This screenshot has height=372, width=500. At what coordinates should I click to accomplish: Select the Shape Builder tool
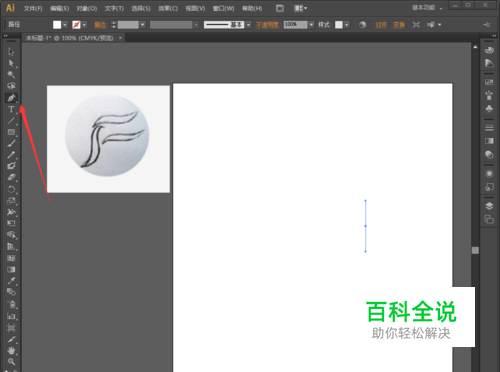[x=11, y=235]
